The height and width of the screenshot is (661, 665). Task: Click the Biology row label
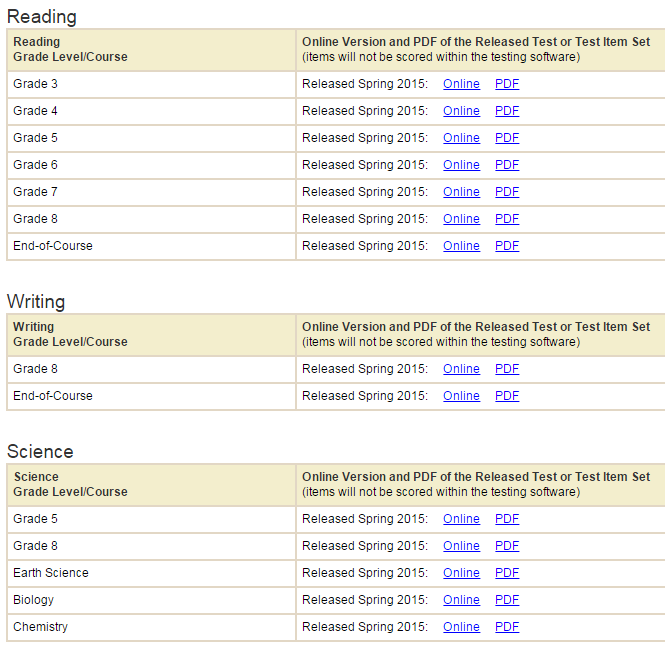(34, 600)
